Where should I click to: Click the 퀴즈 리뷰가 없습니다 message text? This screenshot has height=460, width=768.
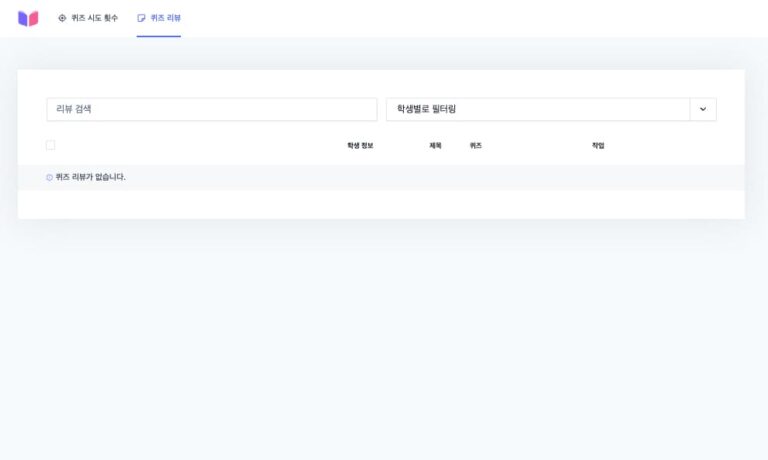[90, 177]
